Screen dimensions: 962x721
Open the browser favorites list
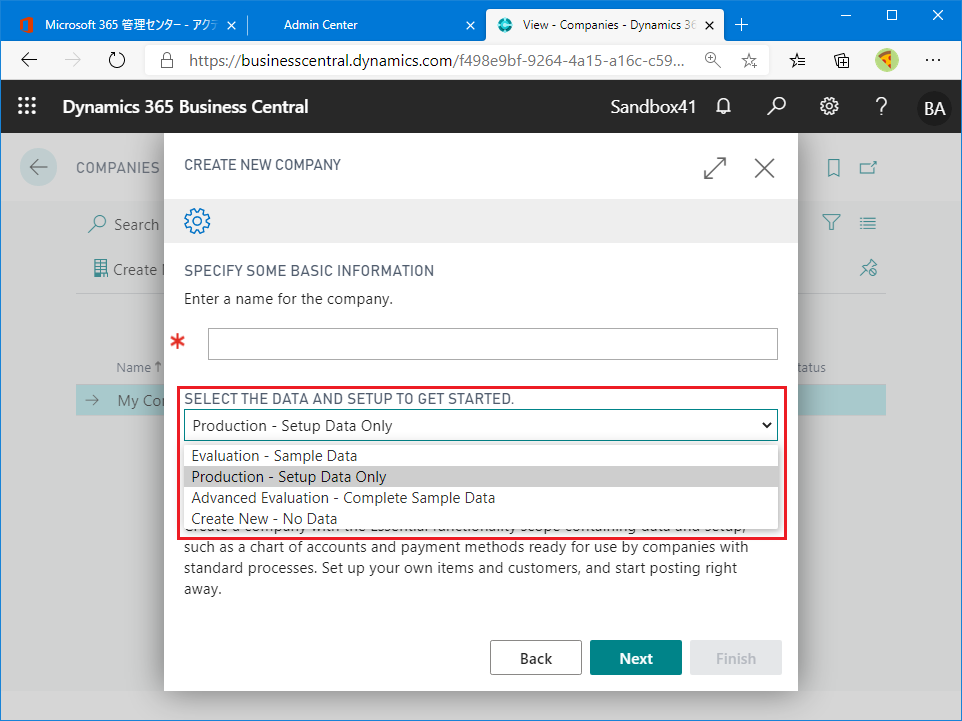pos(798,60)
